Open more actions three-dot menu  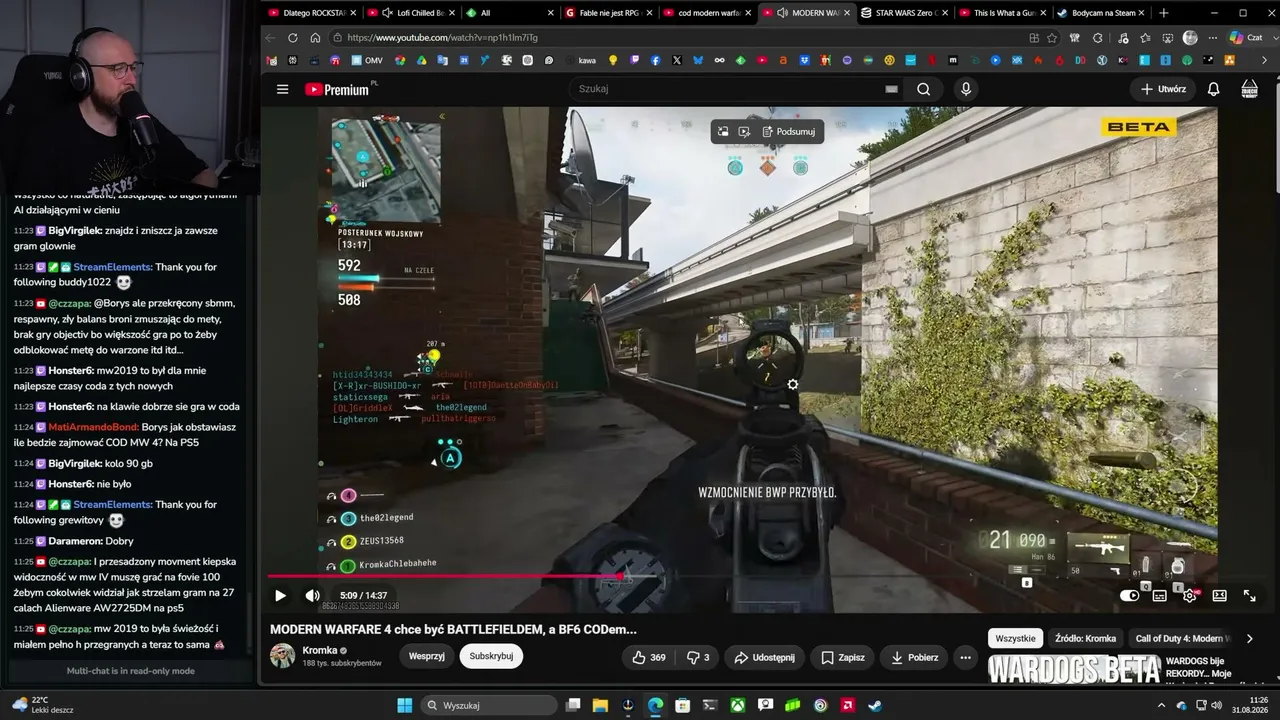[x=965, y=657]
